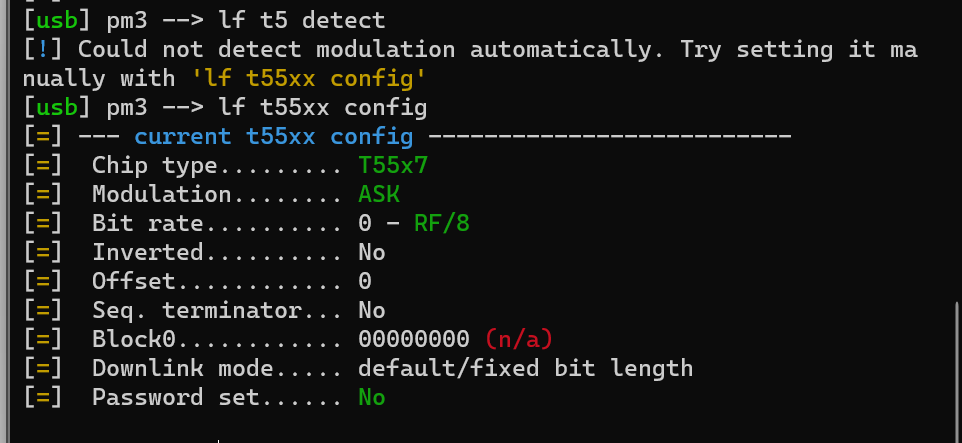Screen dimensions: 962x443
Task: Click the blue 'current t55xx config' header
Action: tap(274, 136)
